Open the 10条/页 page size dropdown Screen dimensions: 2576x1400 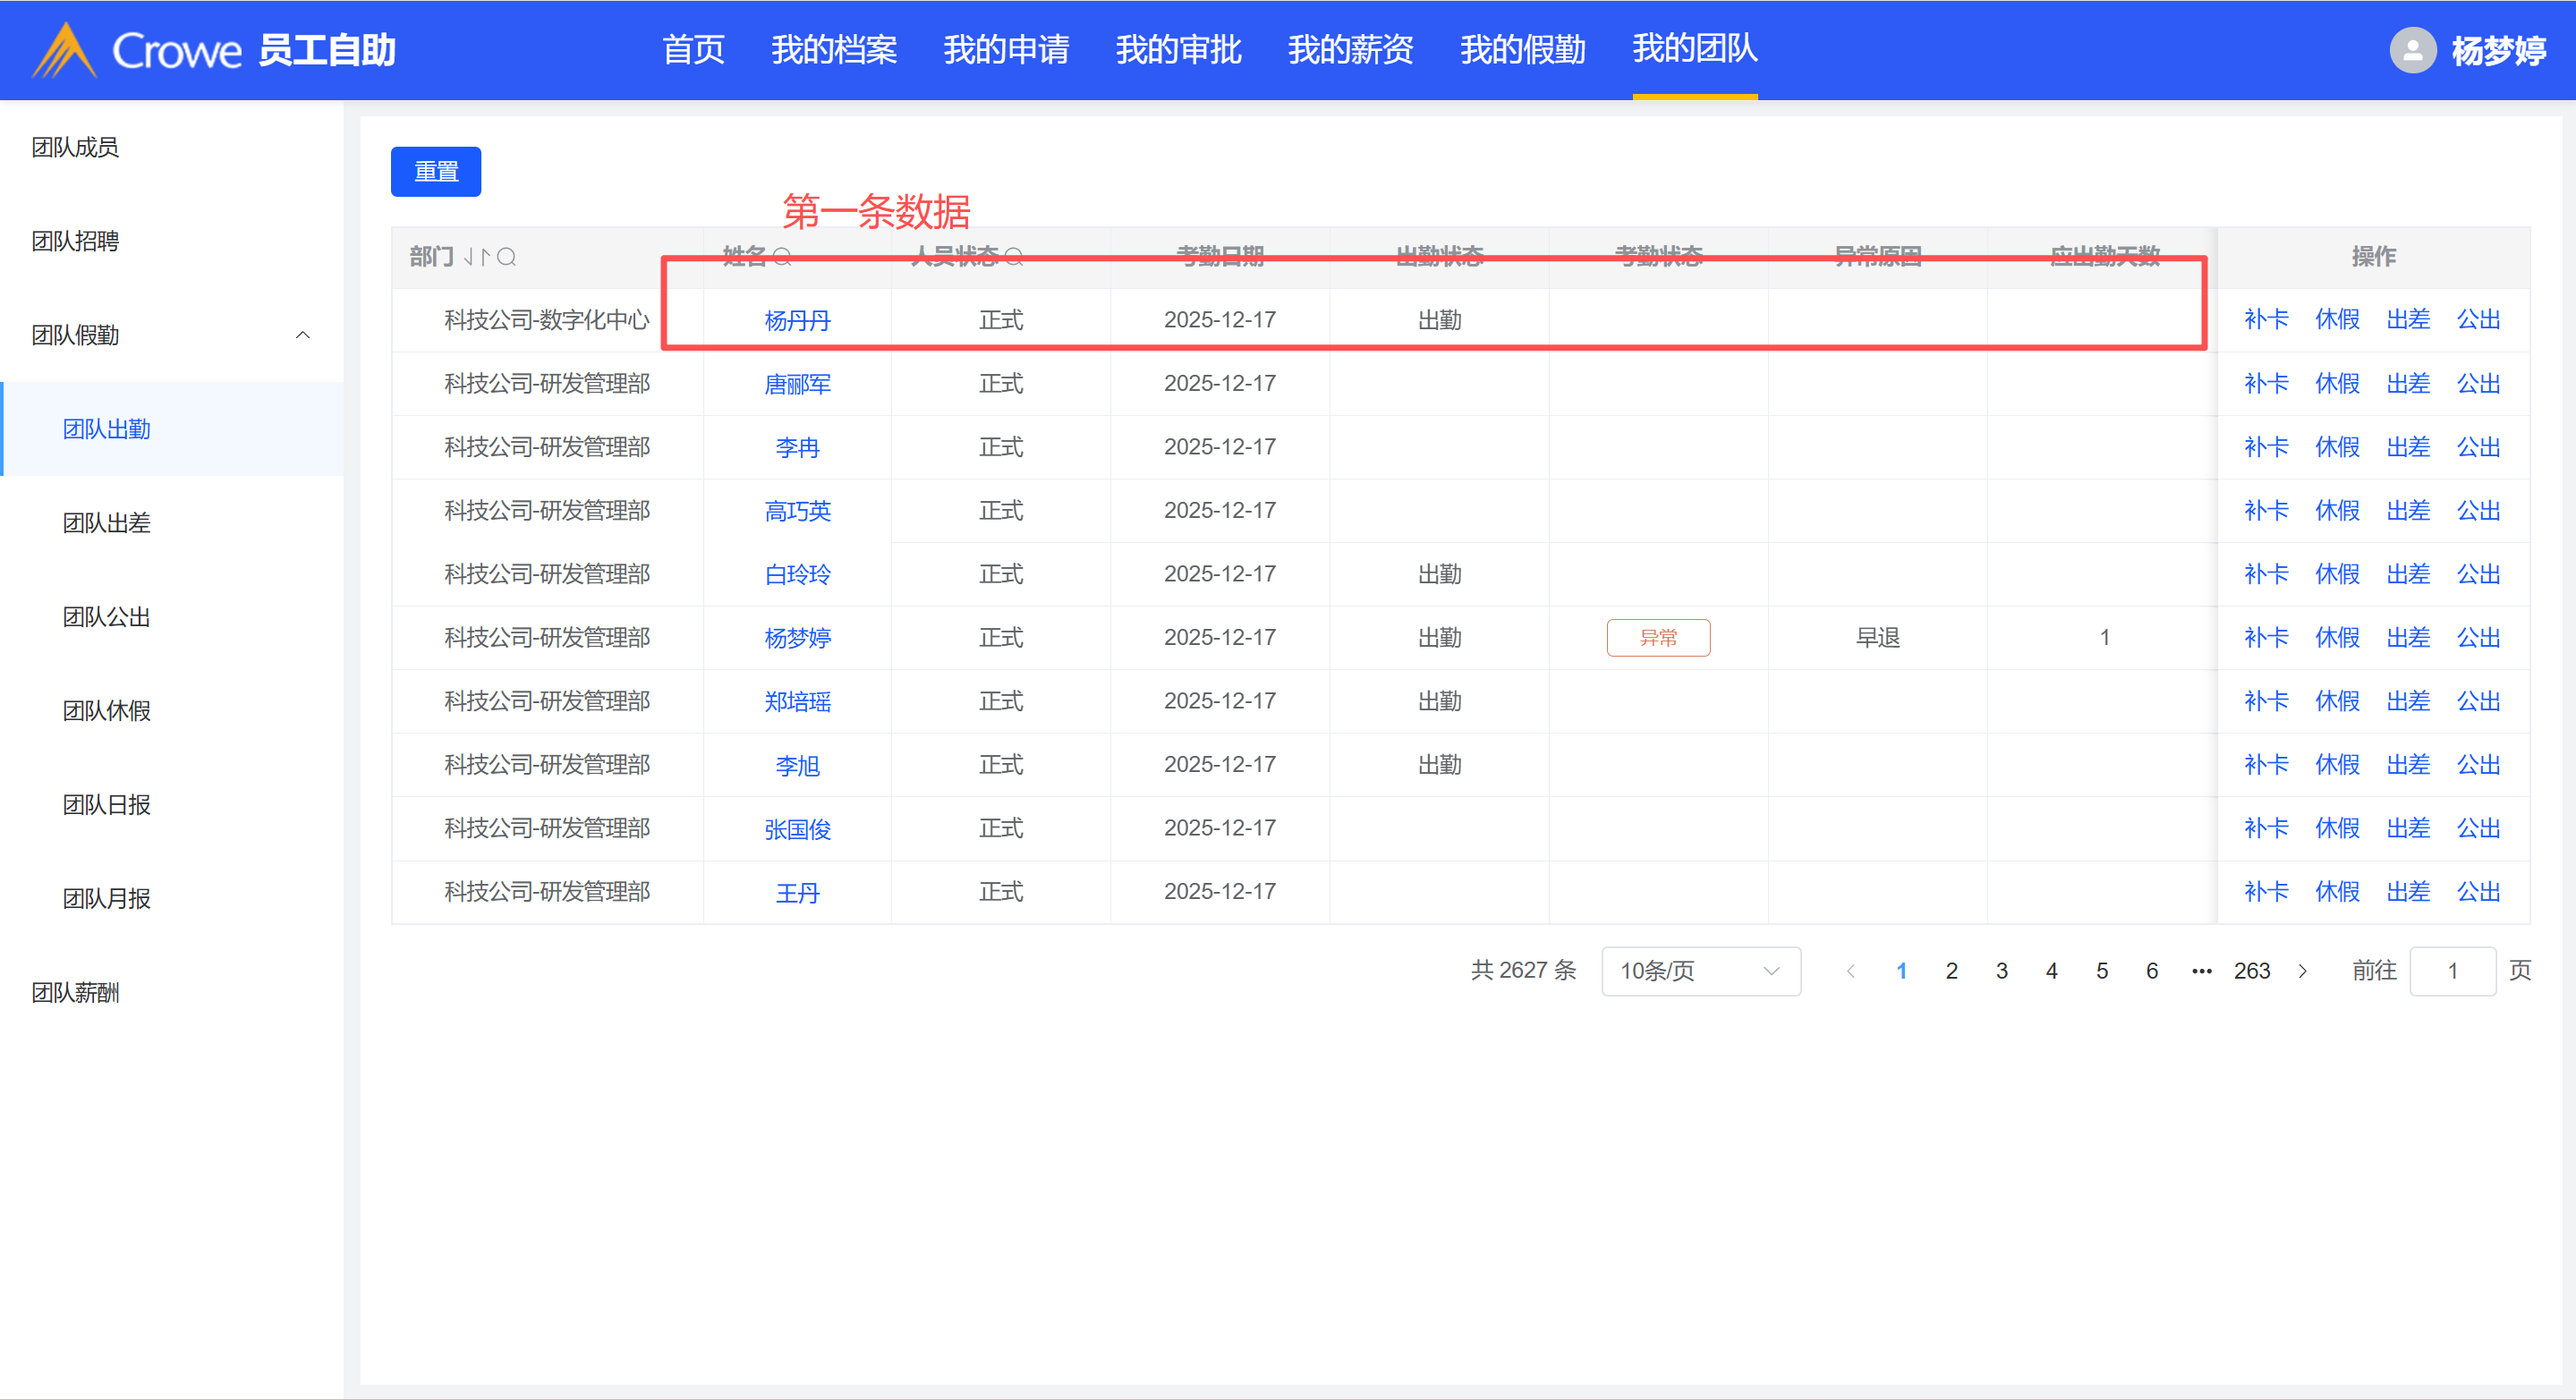pos(1700,971)
